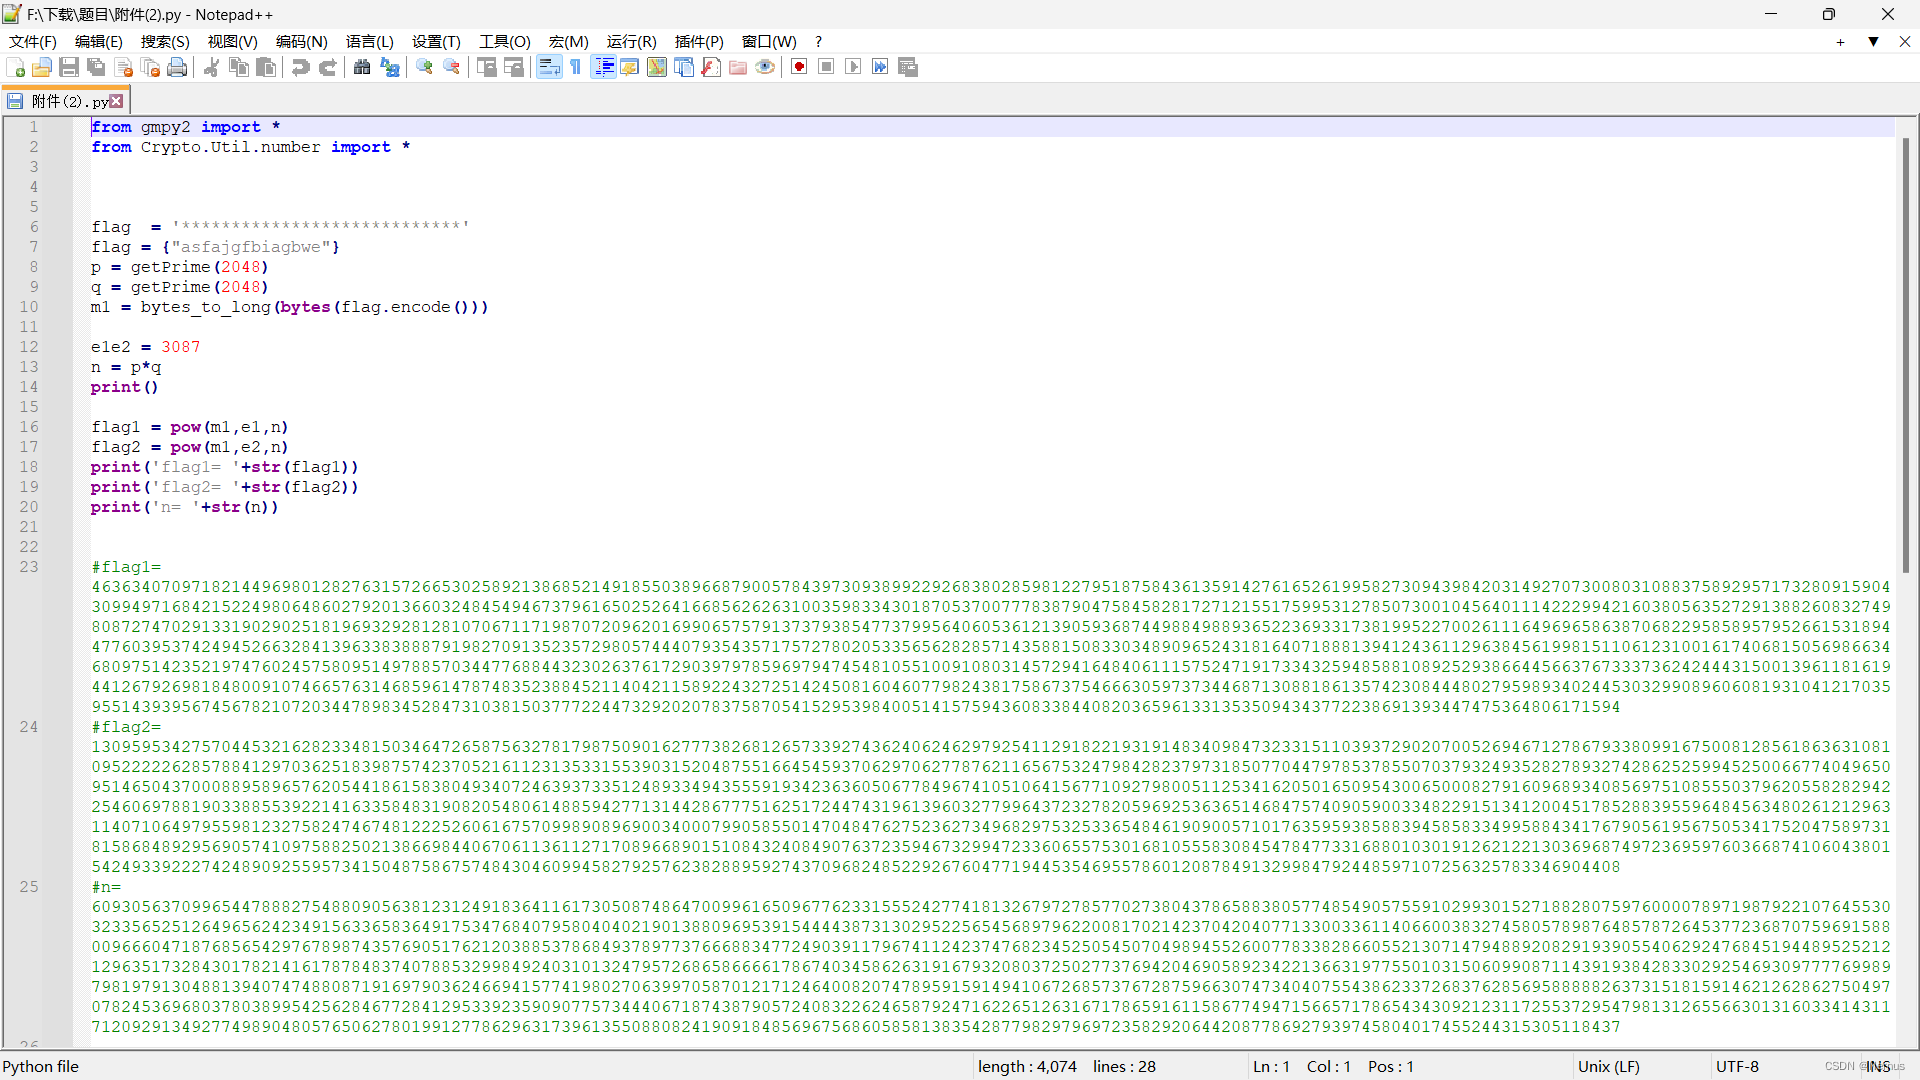Click the Find and Replace icon
Screen dimensions: 1920x1080
point(390,67)
